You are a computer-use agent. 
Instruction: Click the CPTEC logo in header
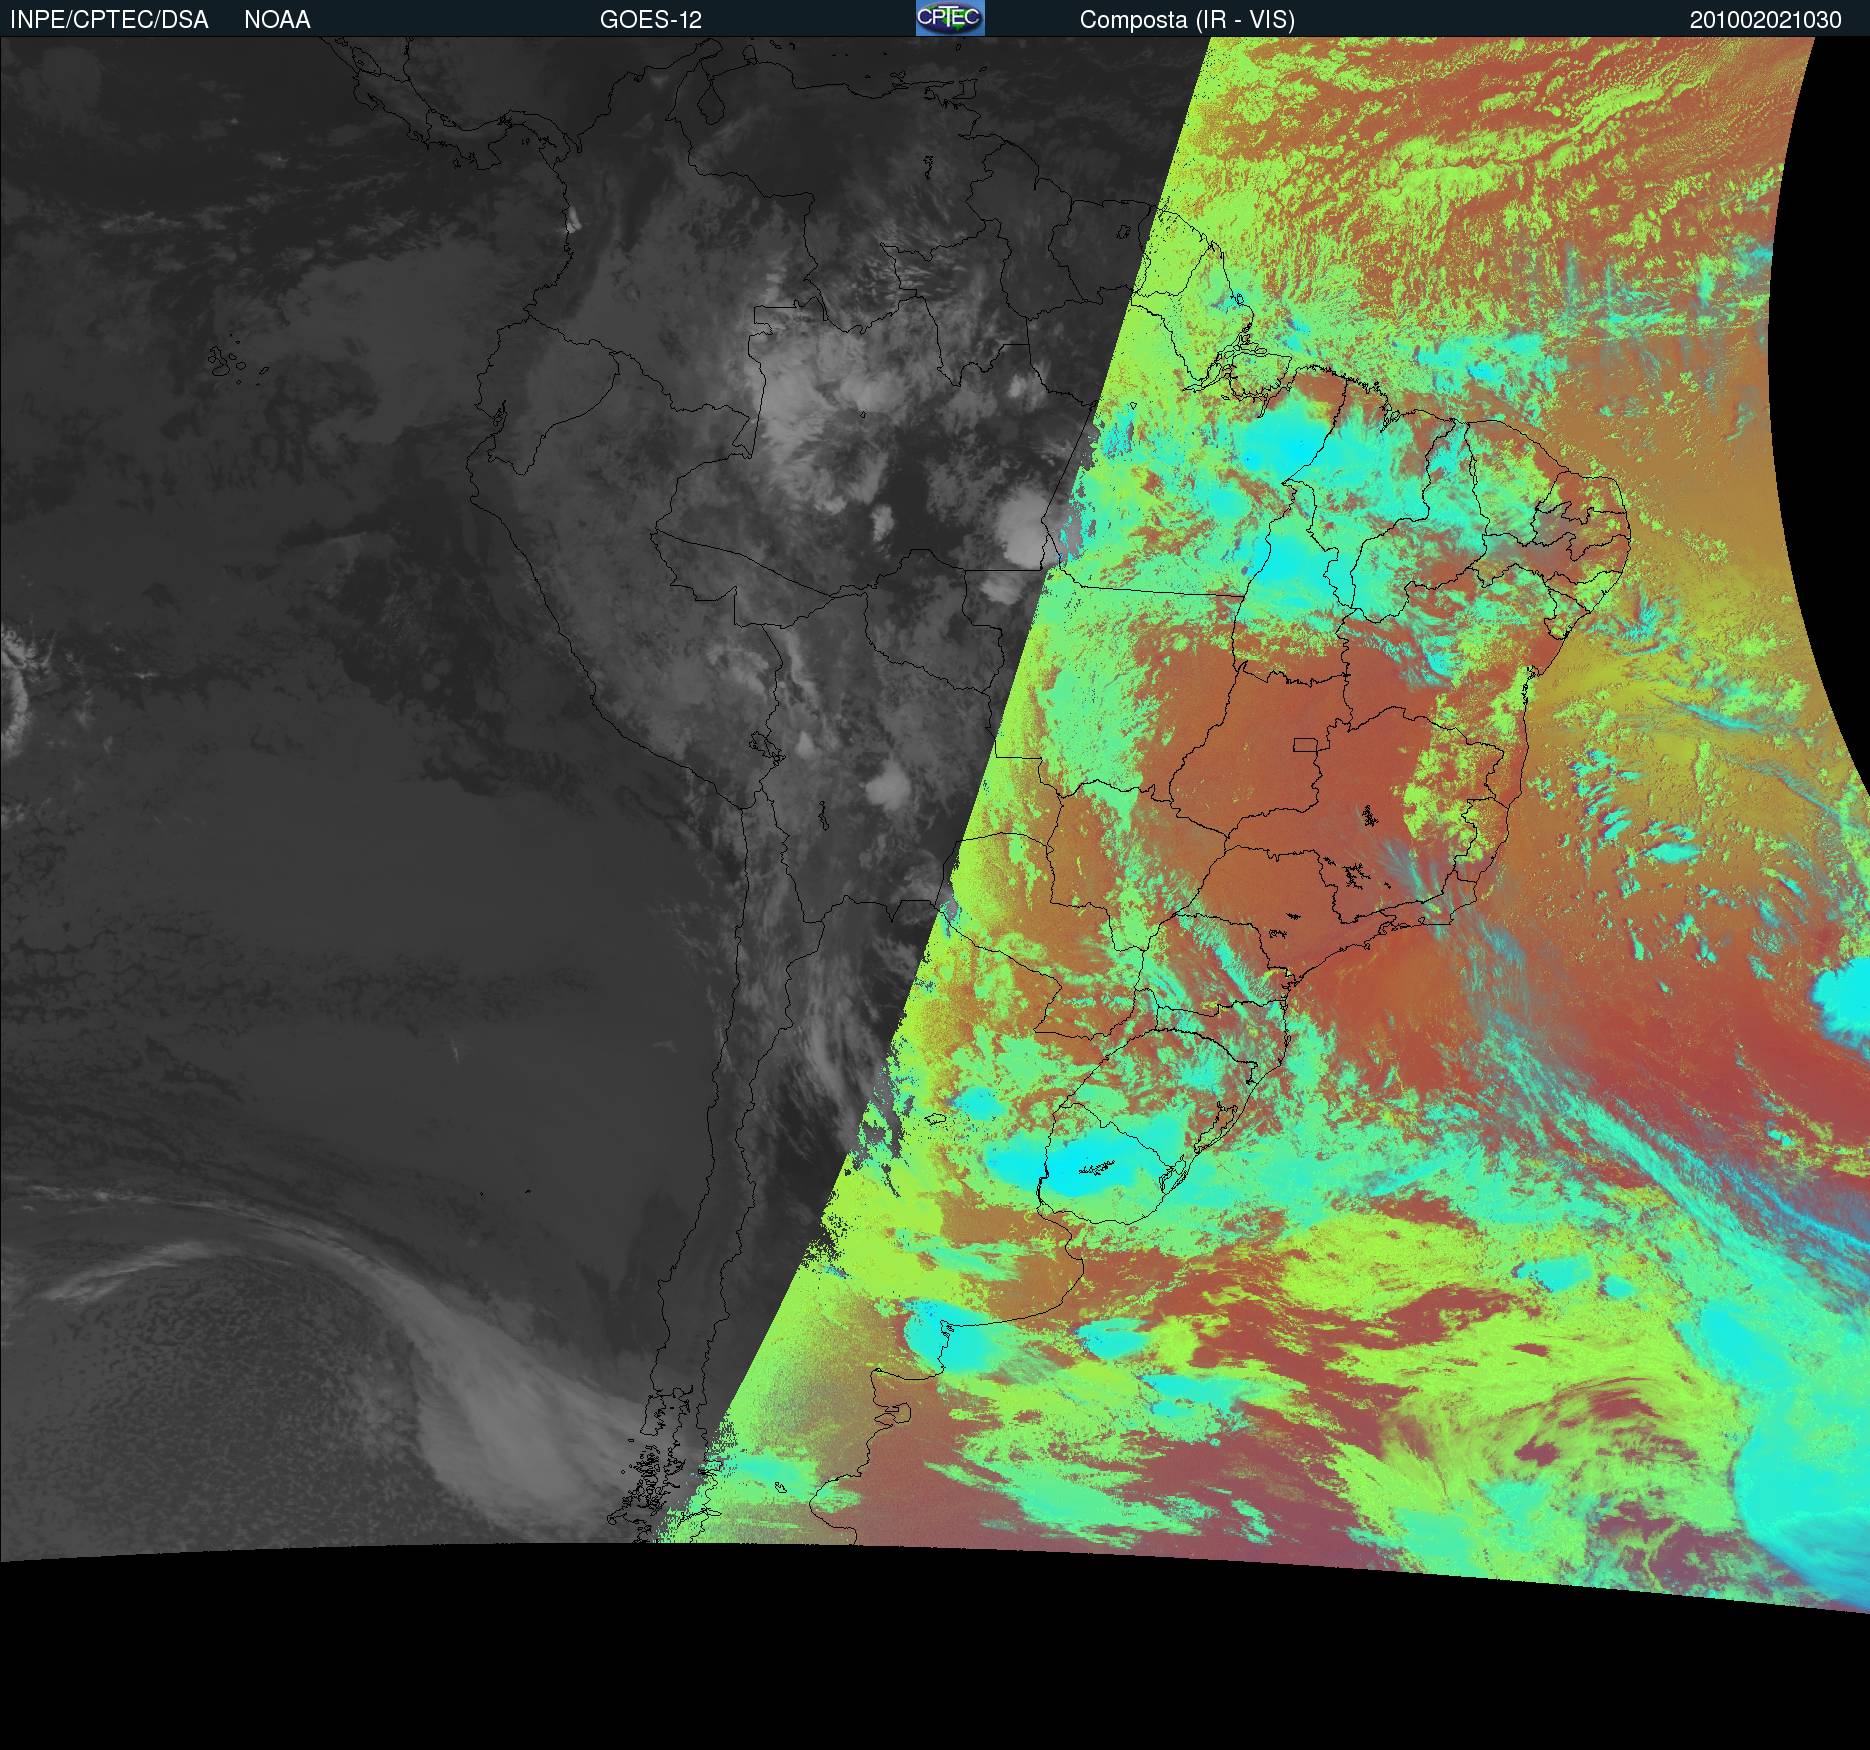950,18
